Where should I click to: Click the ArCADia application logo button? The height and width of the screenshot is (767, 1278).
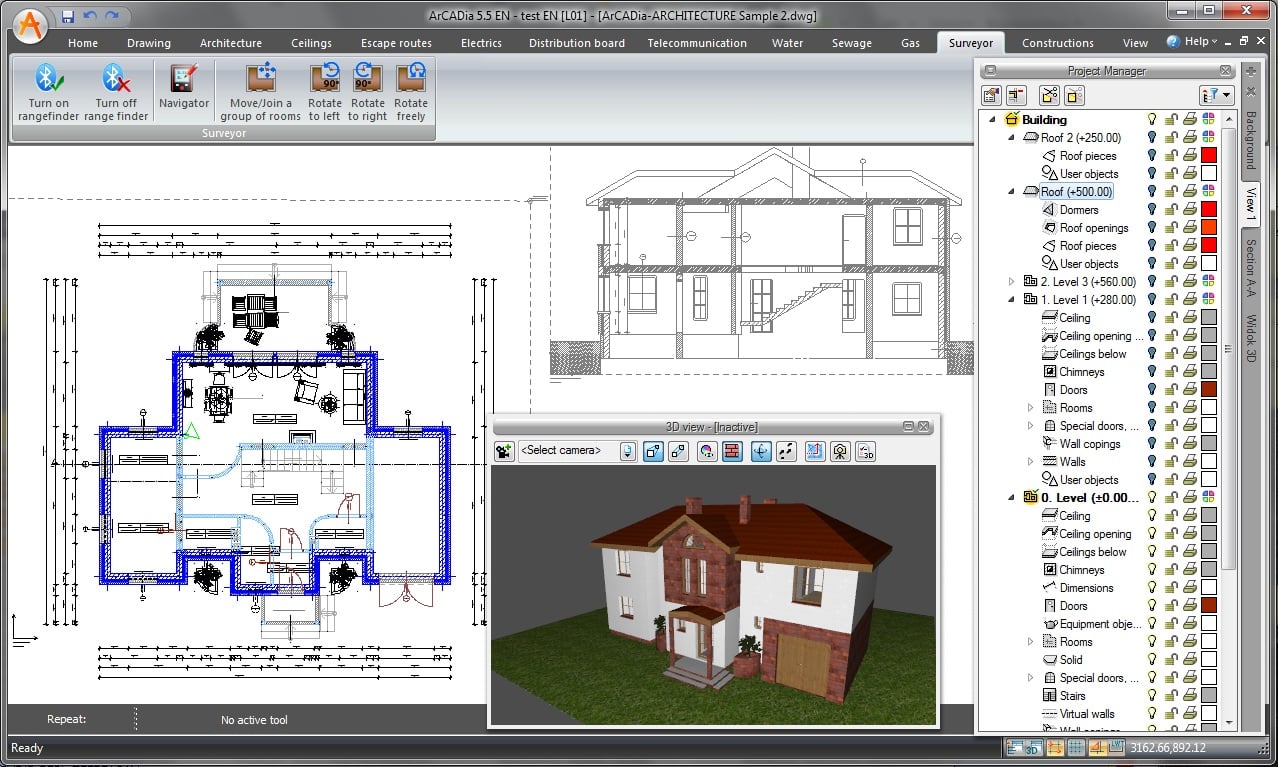[x=32, y=24]
